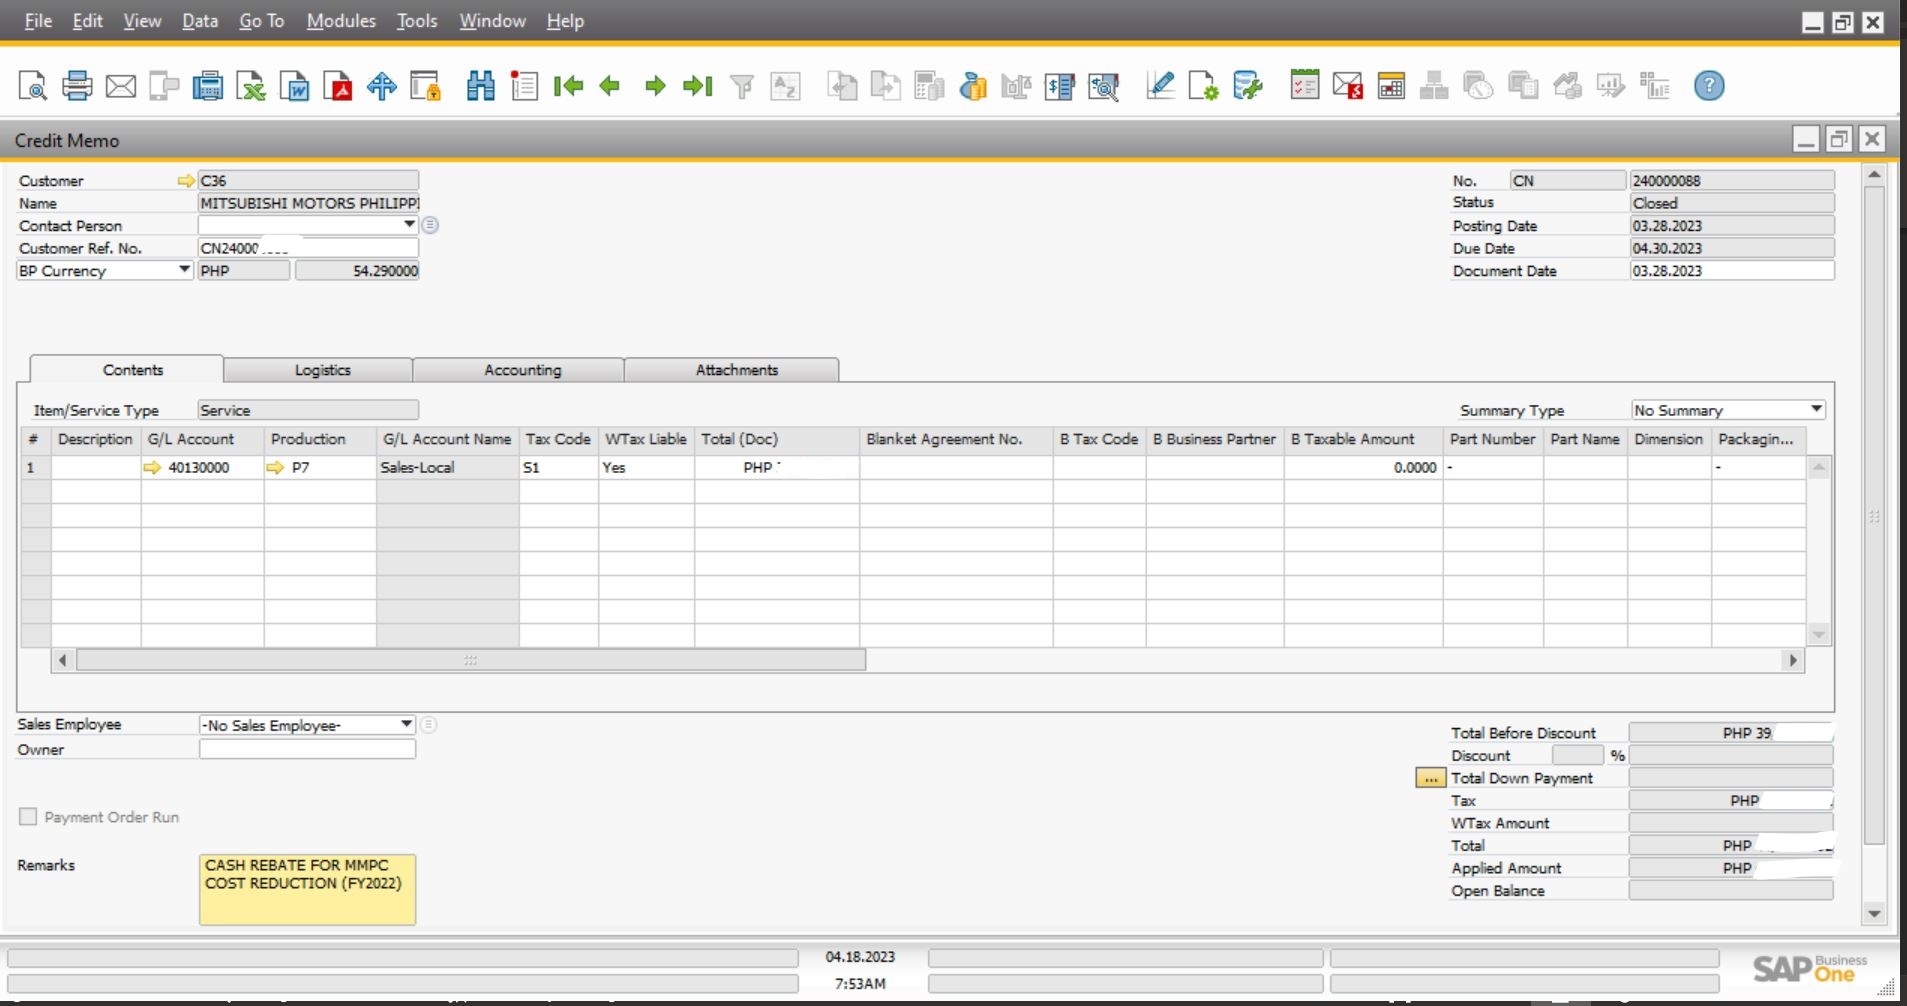Open the Tools menu

tap(417, 21)
